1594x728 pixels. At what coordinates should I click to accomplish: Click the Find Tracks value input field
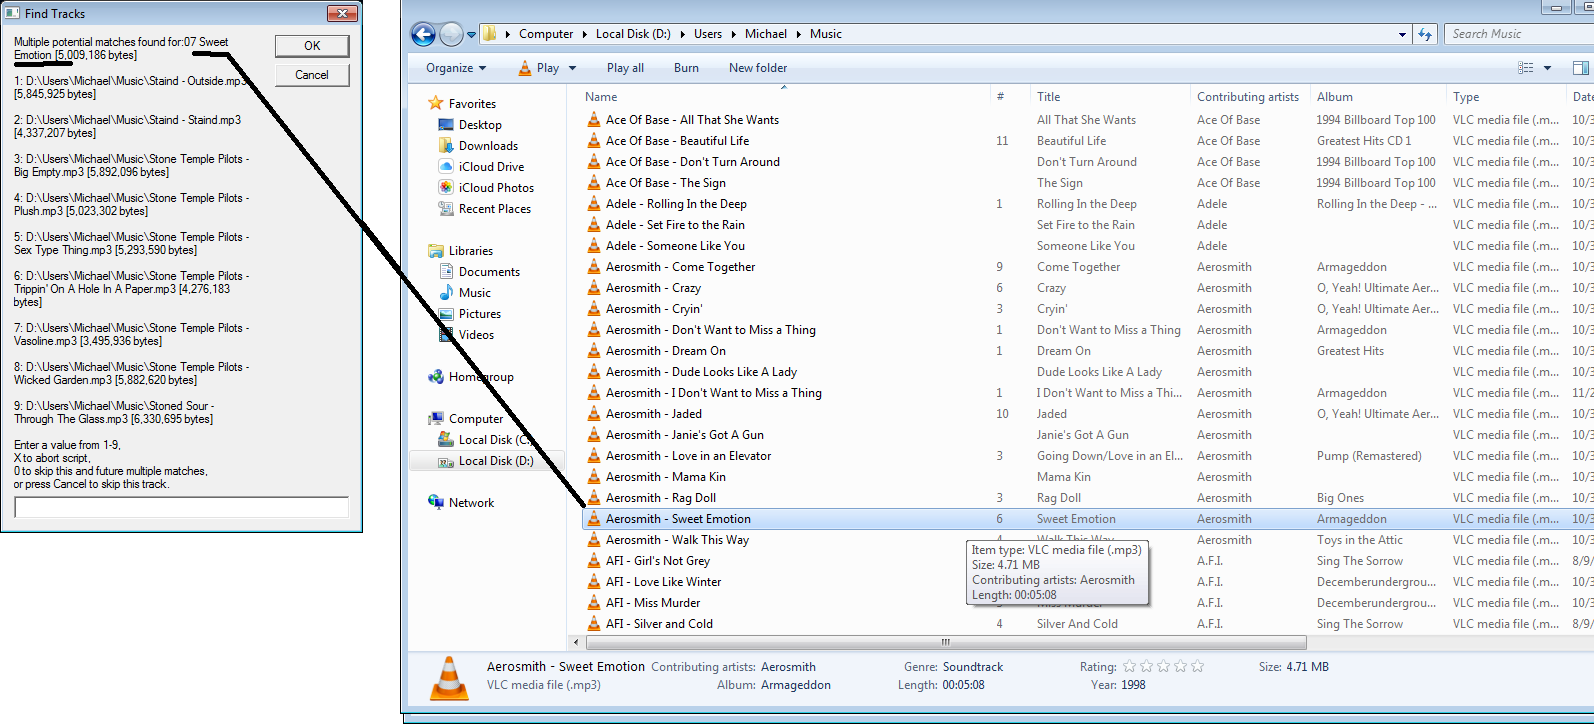[182, 507]
